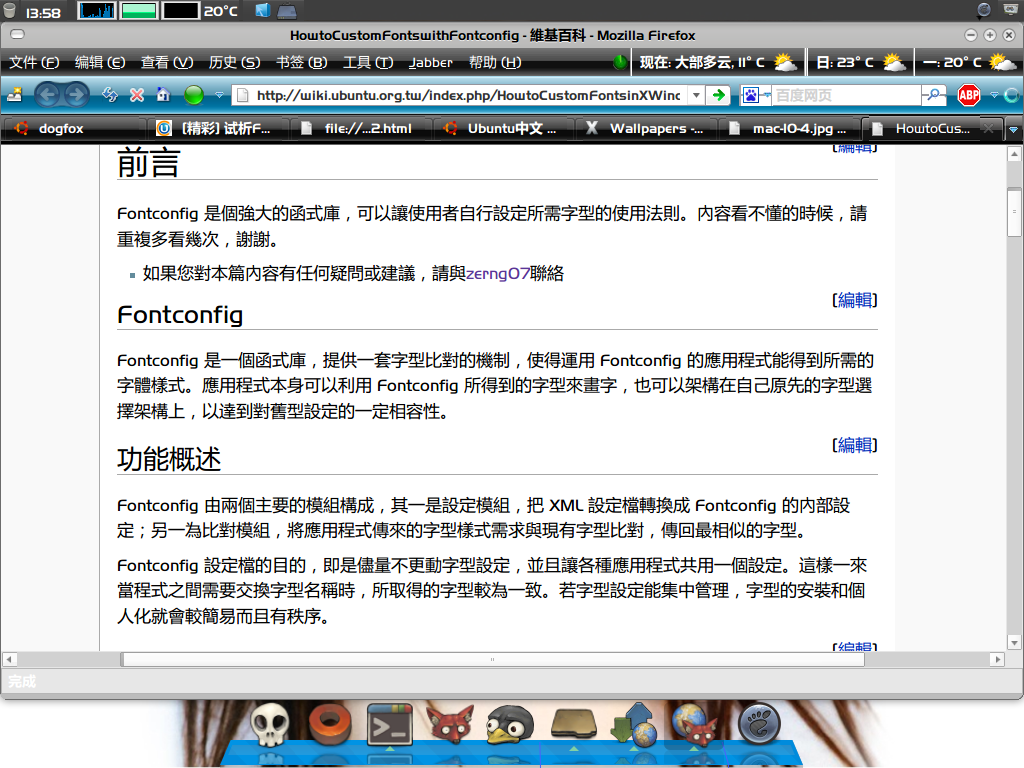Open the Adblock Plus dropdown arrow
Image resolution: width=1024 pixels, height=768 pixels.
point(994,95)
